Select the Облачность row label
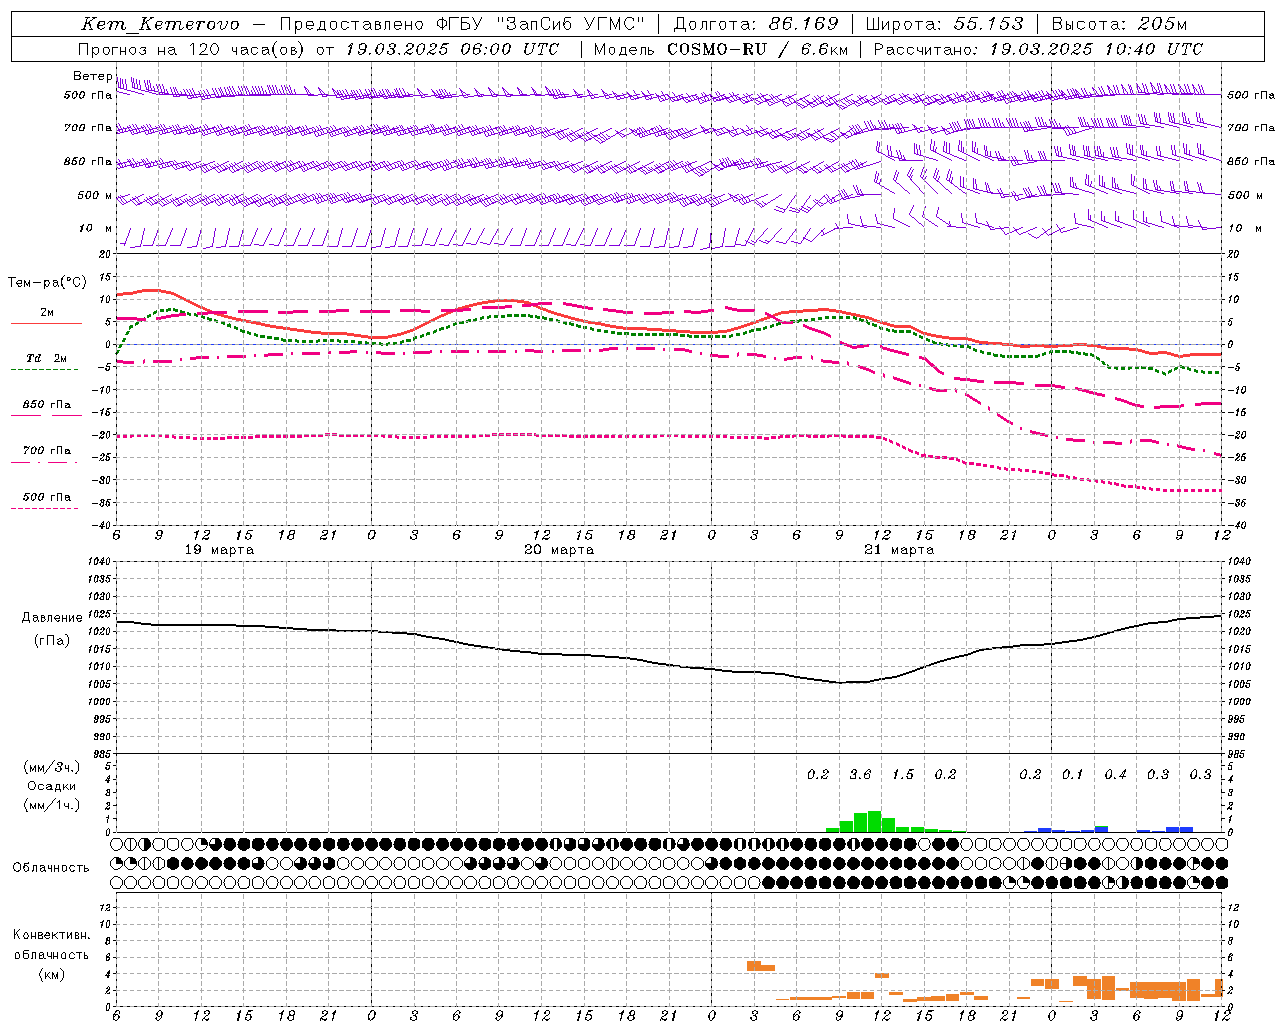 [x=51, y=868]
